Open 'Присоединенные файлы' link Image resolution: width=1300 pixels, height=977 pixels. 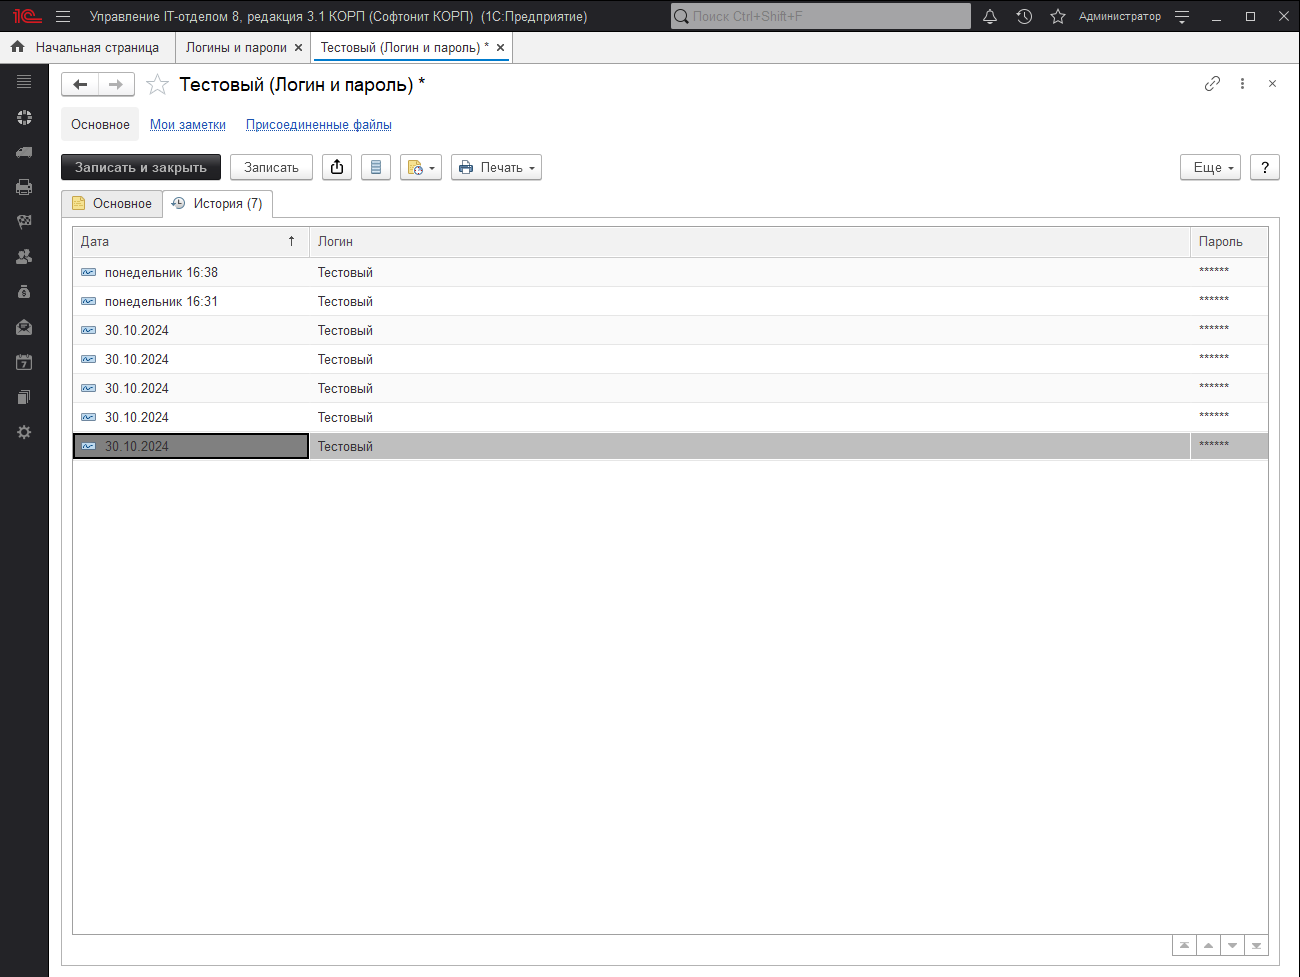pyautogui.click(x=319, y=125)
